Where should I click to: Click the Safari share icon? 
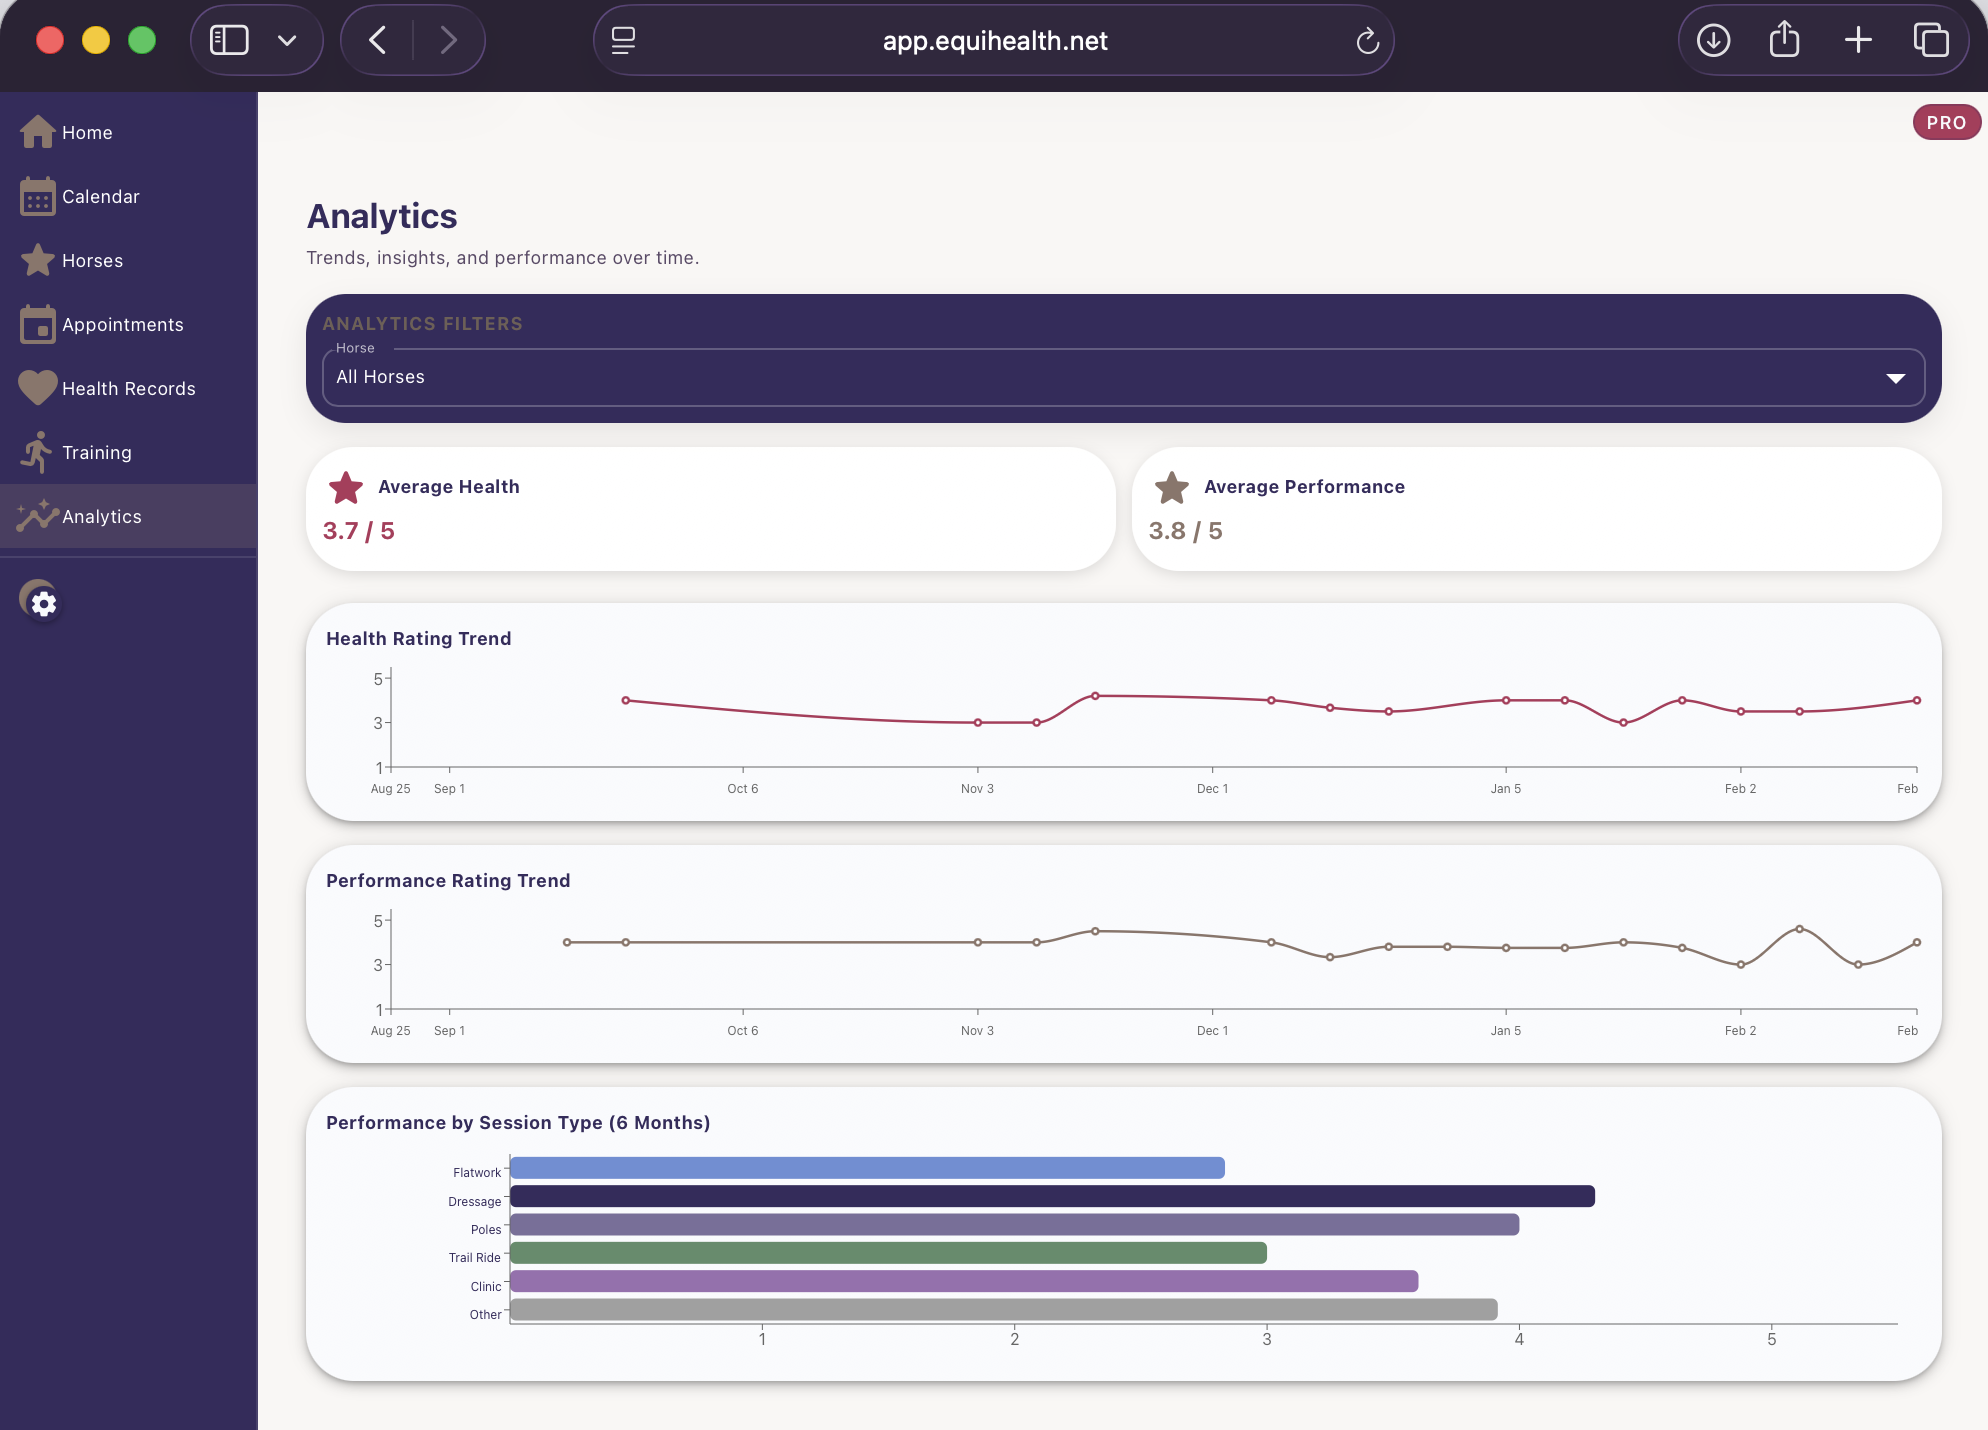coord(1784,41)
